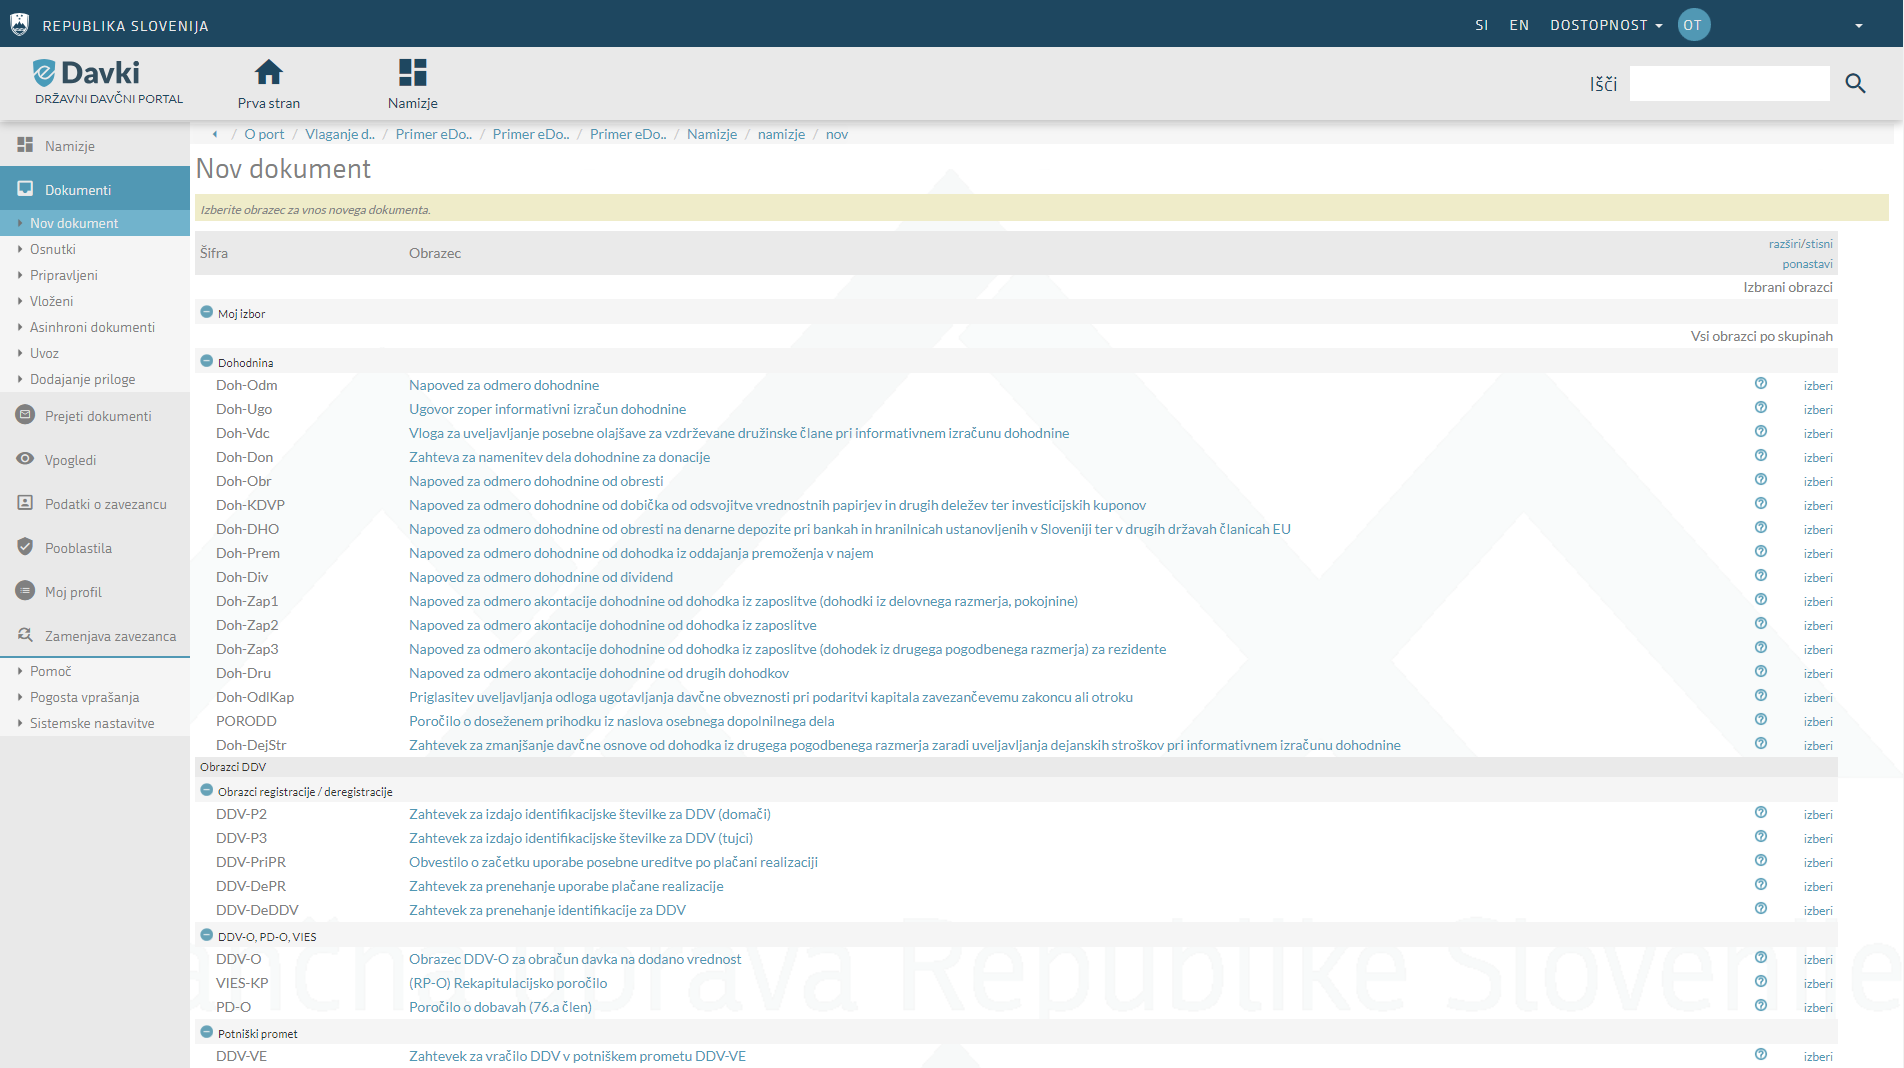Collapse the Moj izbor section

tap(207, 312)
